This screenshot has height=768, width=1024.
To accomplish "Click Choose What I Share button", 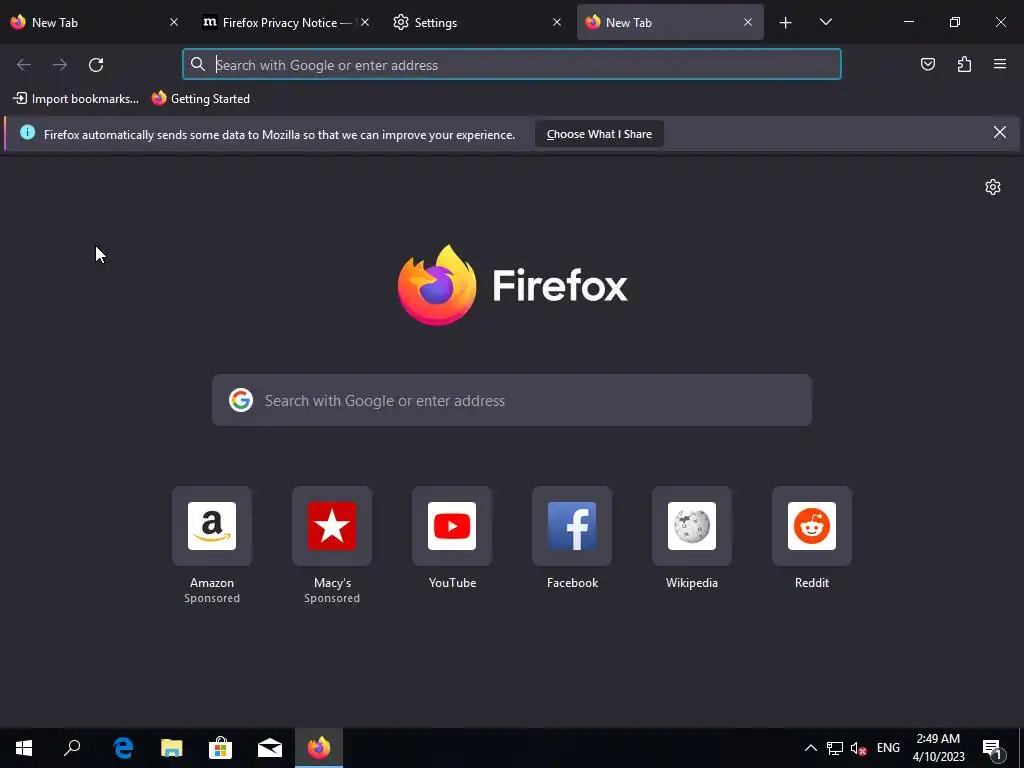I will pos(599,134).
